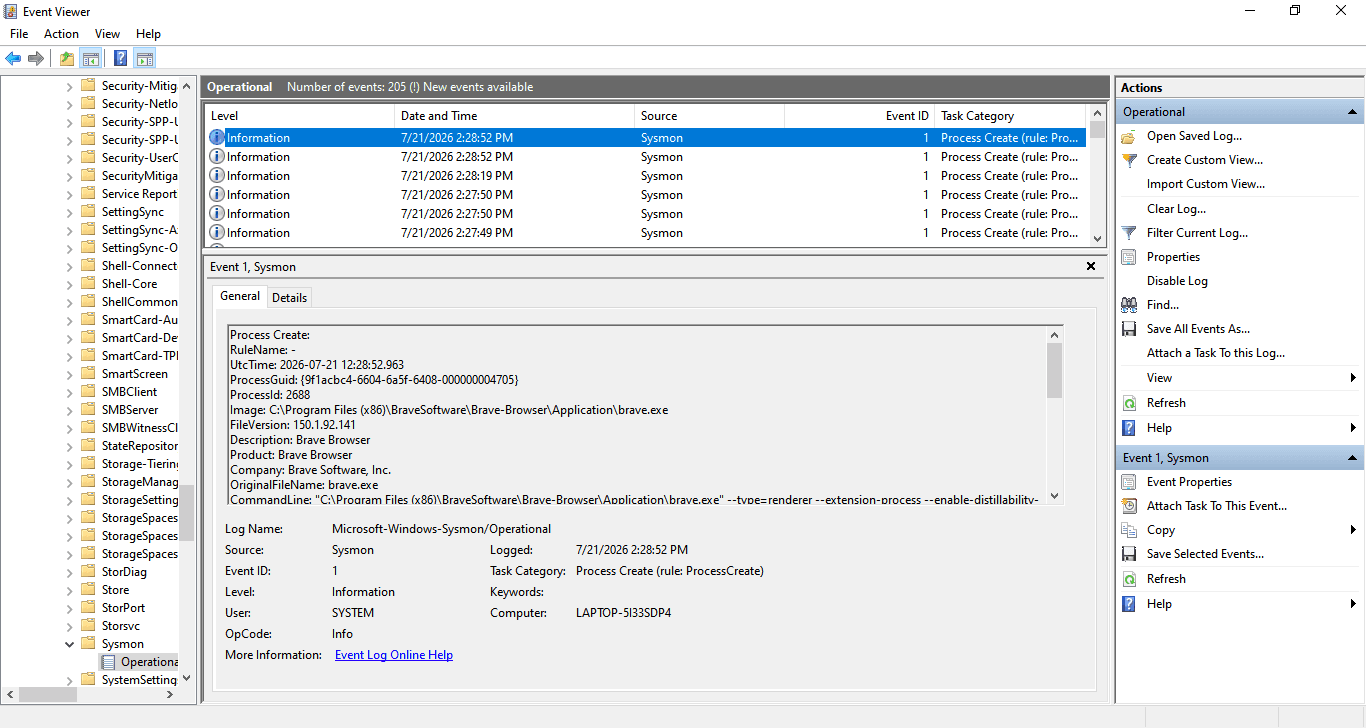Screen dimensions: 1366x728
Task: Switch to the Details tab
Action: pos(290,297)
